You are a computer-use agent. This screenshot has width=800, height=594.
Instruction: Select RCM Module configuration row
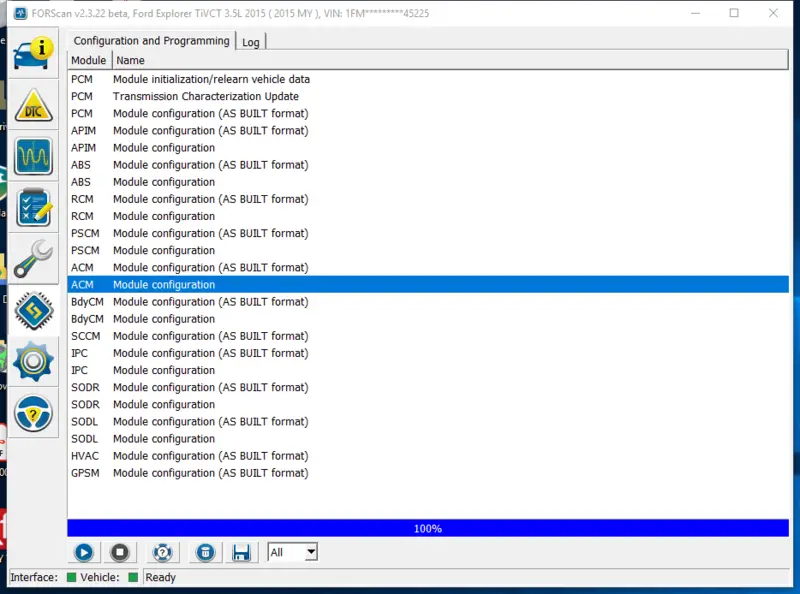click(428, 216)
